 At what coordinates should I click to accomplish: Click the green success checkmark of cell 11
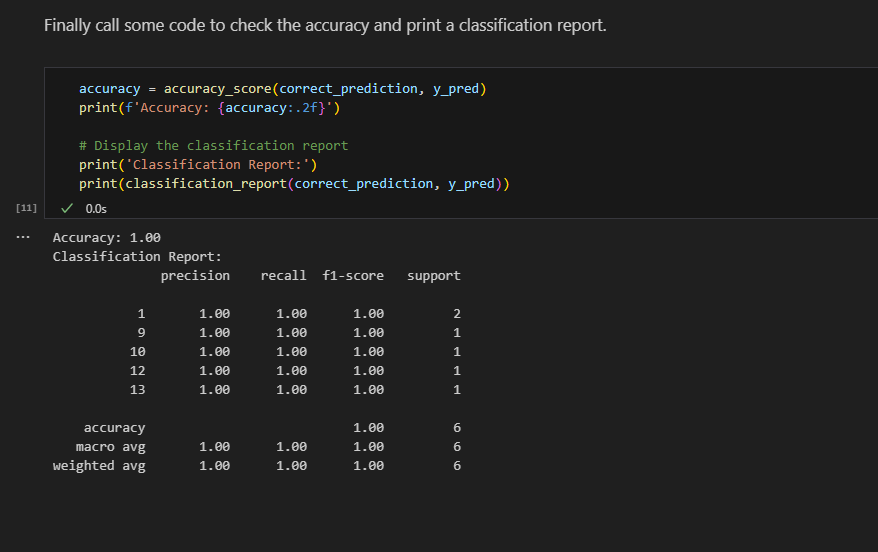67,208
